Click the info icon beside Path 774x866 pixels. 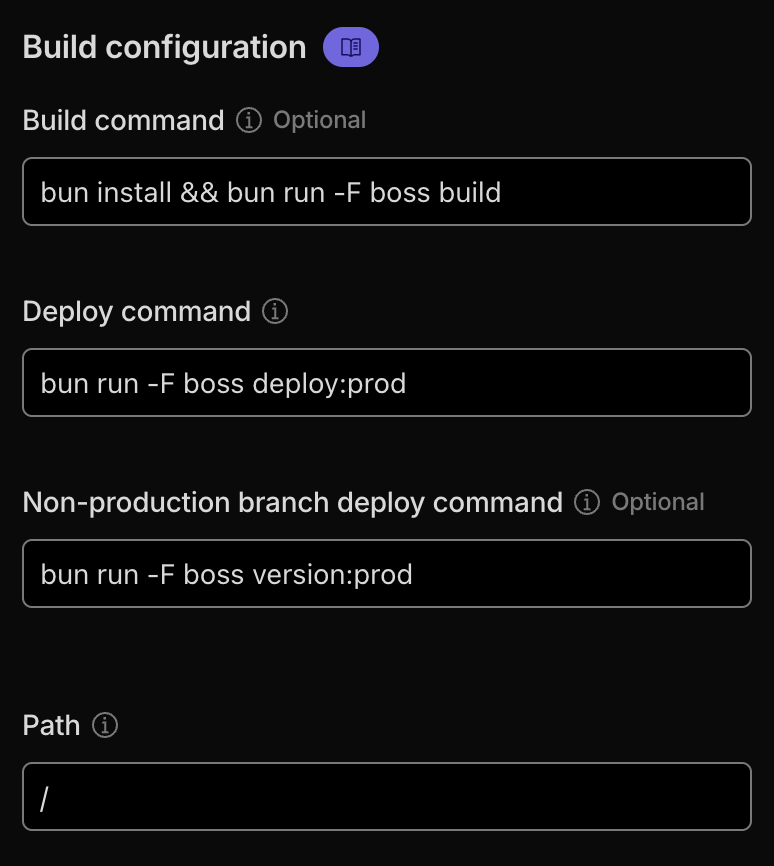105,726
